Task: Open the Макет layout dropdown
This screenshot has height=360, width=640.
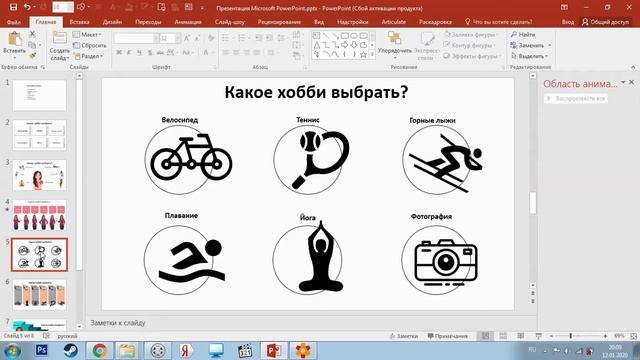Action: (x=87, y=35)
